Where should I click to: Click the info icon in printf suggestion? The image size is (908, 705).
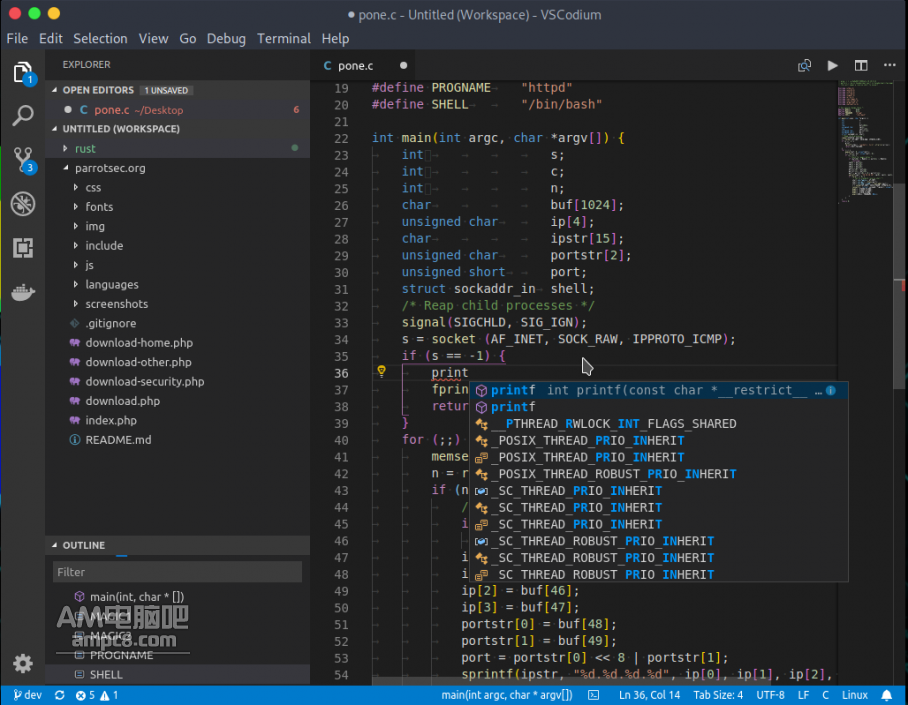831,390
